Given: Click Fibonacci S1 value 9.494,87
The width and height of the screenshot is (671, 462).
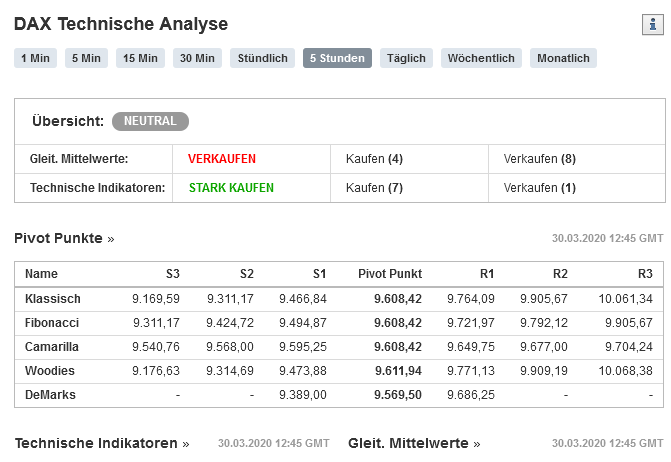Looking at the screenshot, I should point(303,323).
